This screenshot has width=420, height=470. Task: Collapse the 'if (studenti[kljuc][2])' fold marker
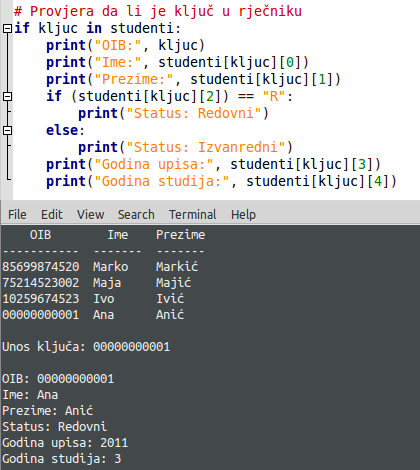point(7,96)
